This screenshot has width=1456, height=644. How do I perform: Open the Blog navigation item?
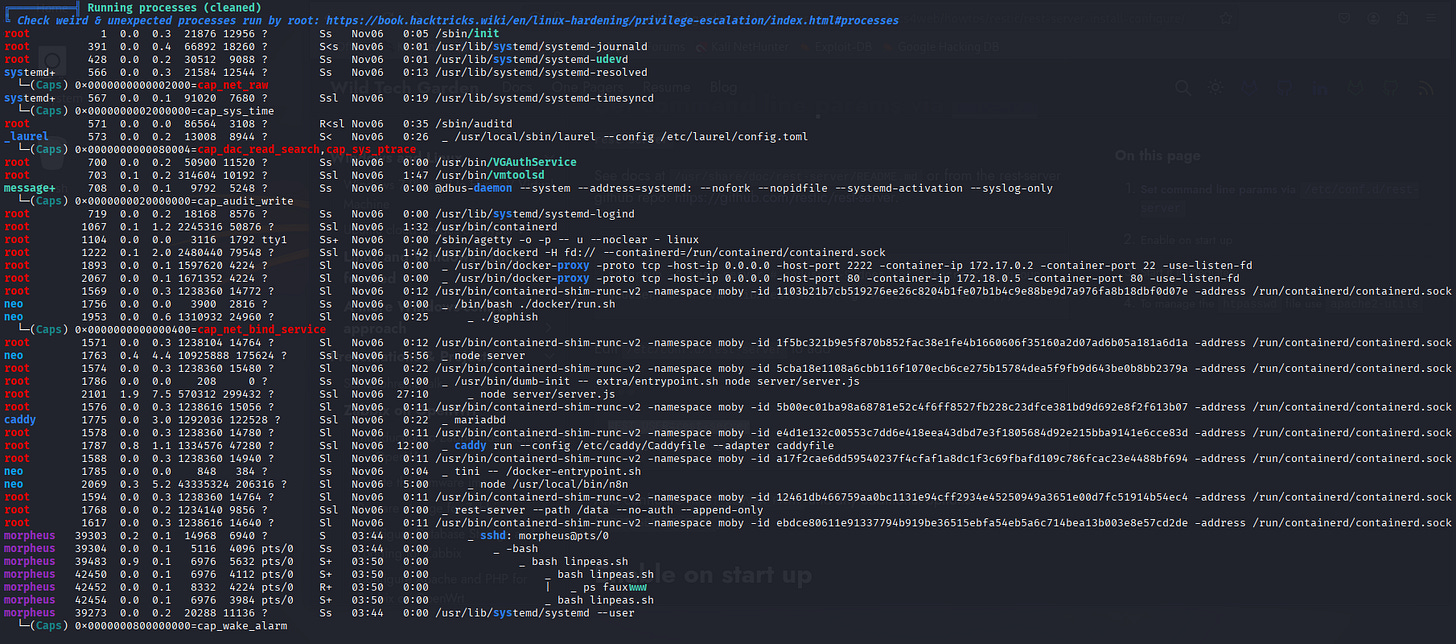click(x=722, y=87)
